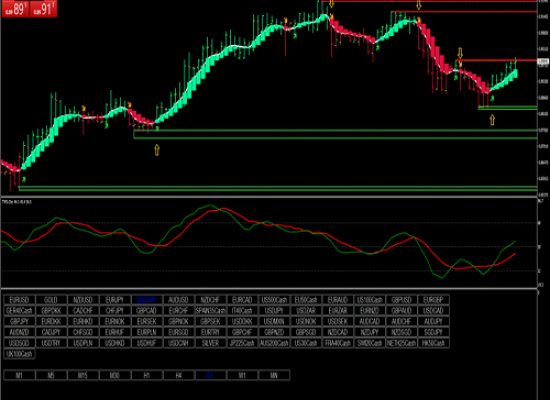Switch the chart symbol to EURUSD

19,300
